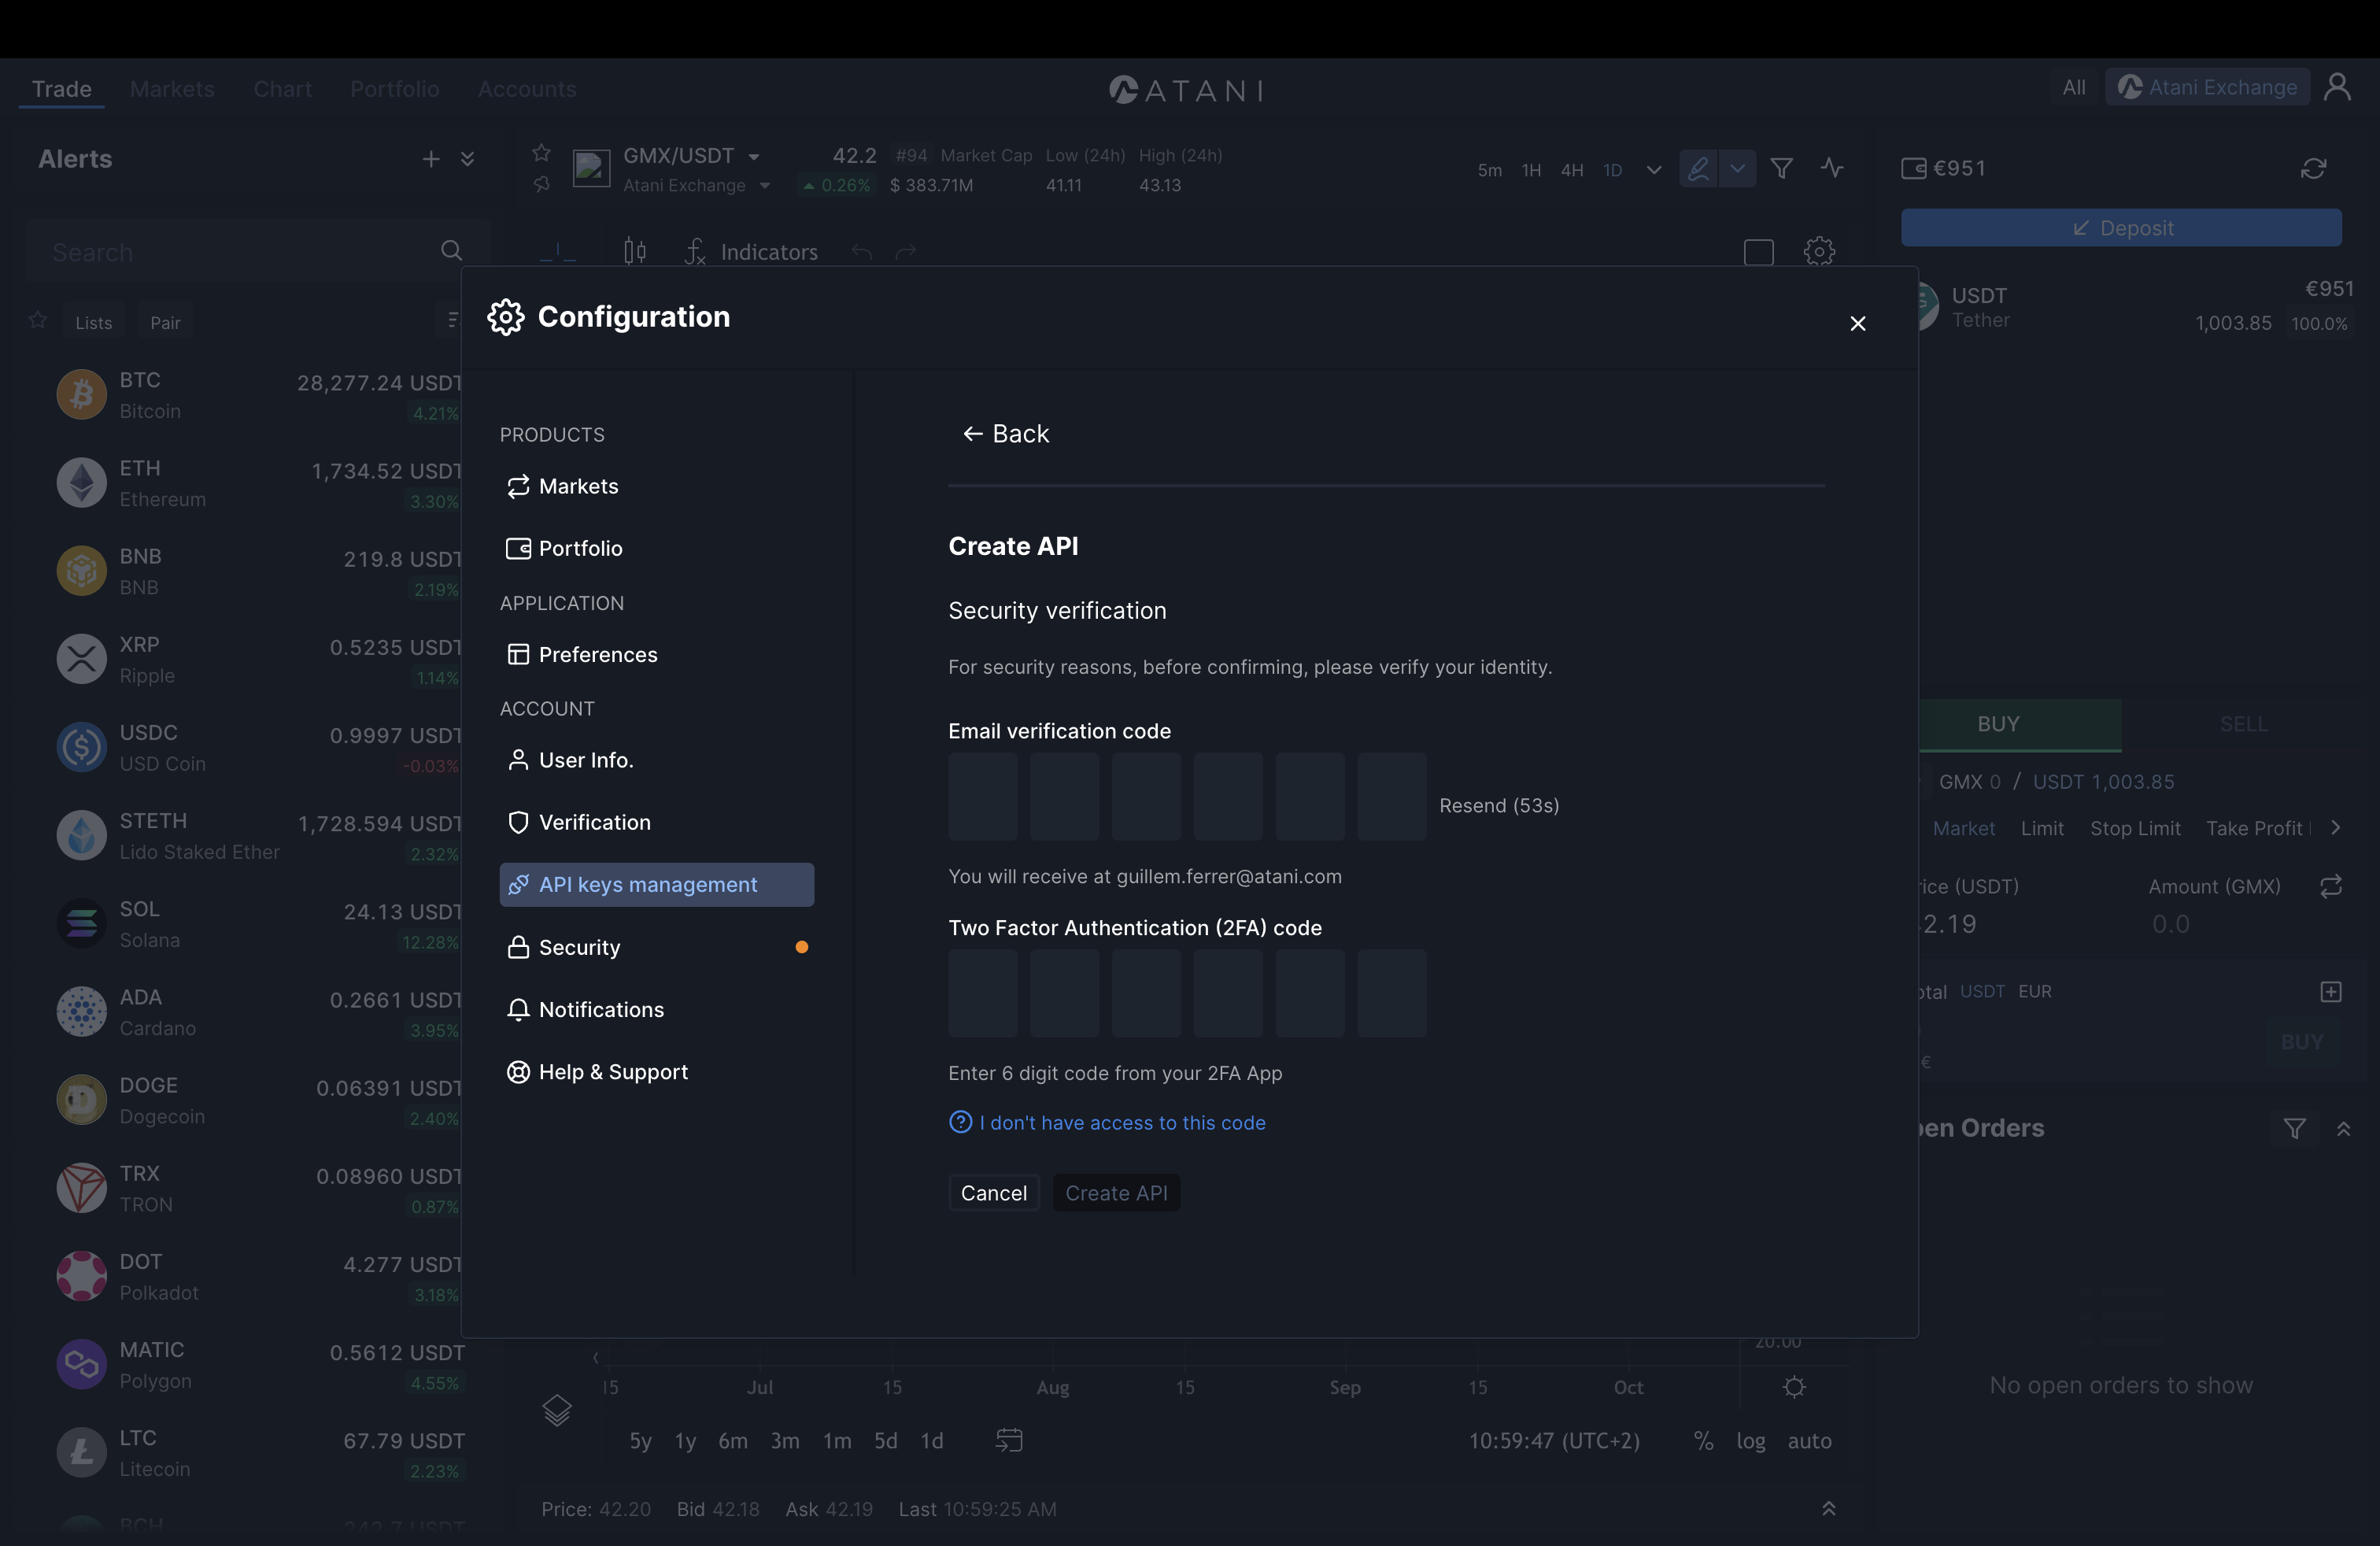Viewport: 2380px width, 1546px height.
Task: Select All exchanges filter
Action: tap(2074, 87)
